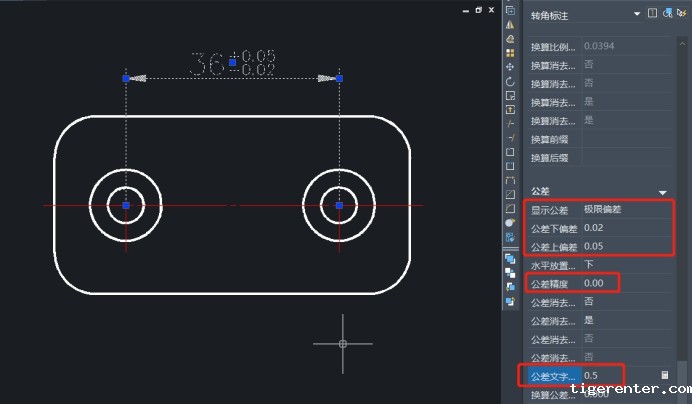The width and height of the screenshot is (692, 405).
Task: Select the Mirror tool in the modify toolbar
Action: point(510,24)
